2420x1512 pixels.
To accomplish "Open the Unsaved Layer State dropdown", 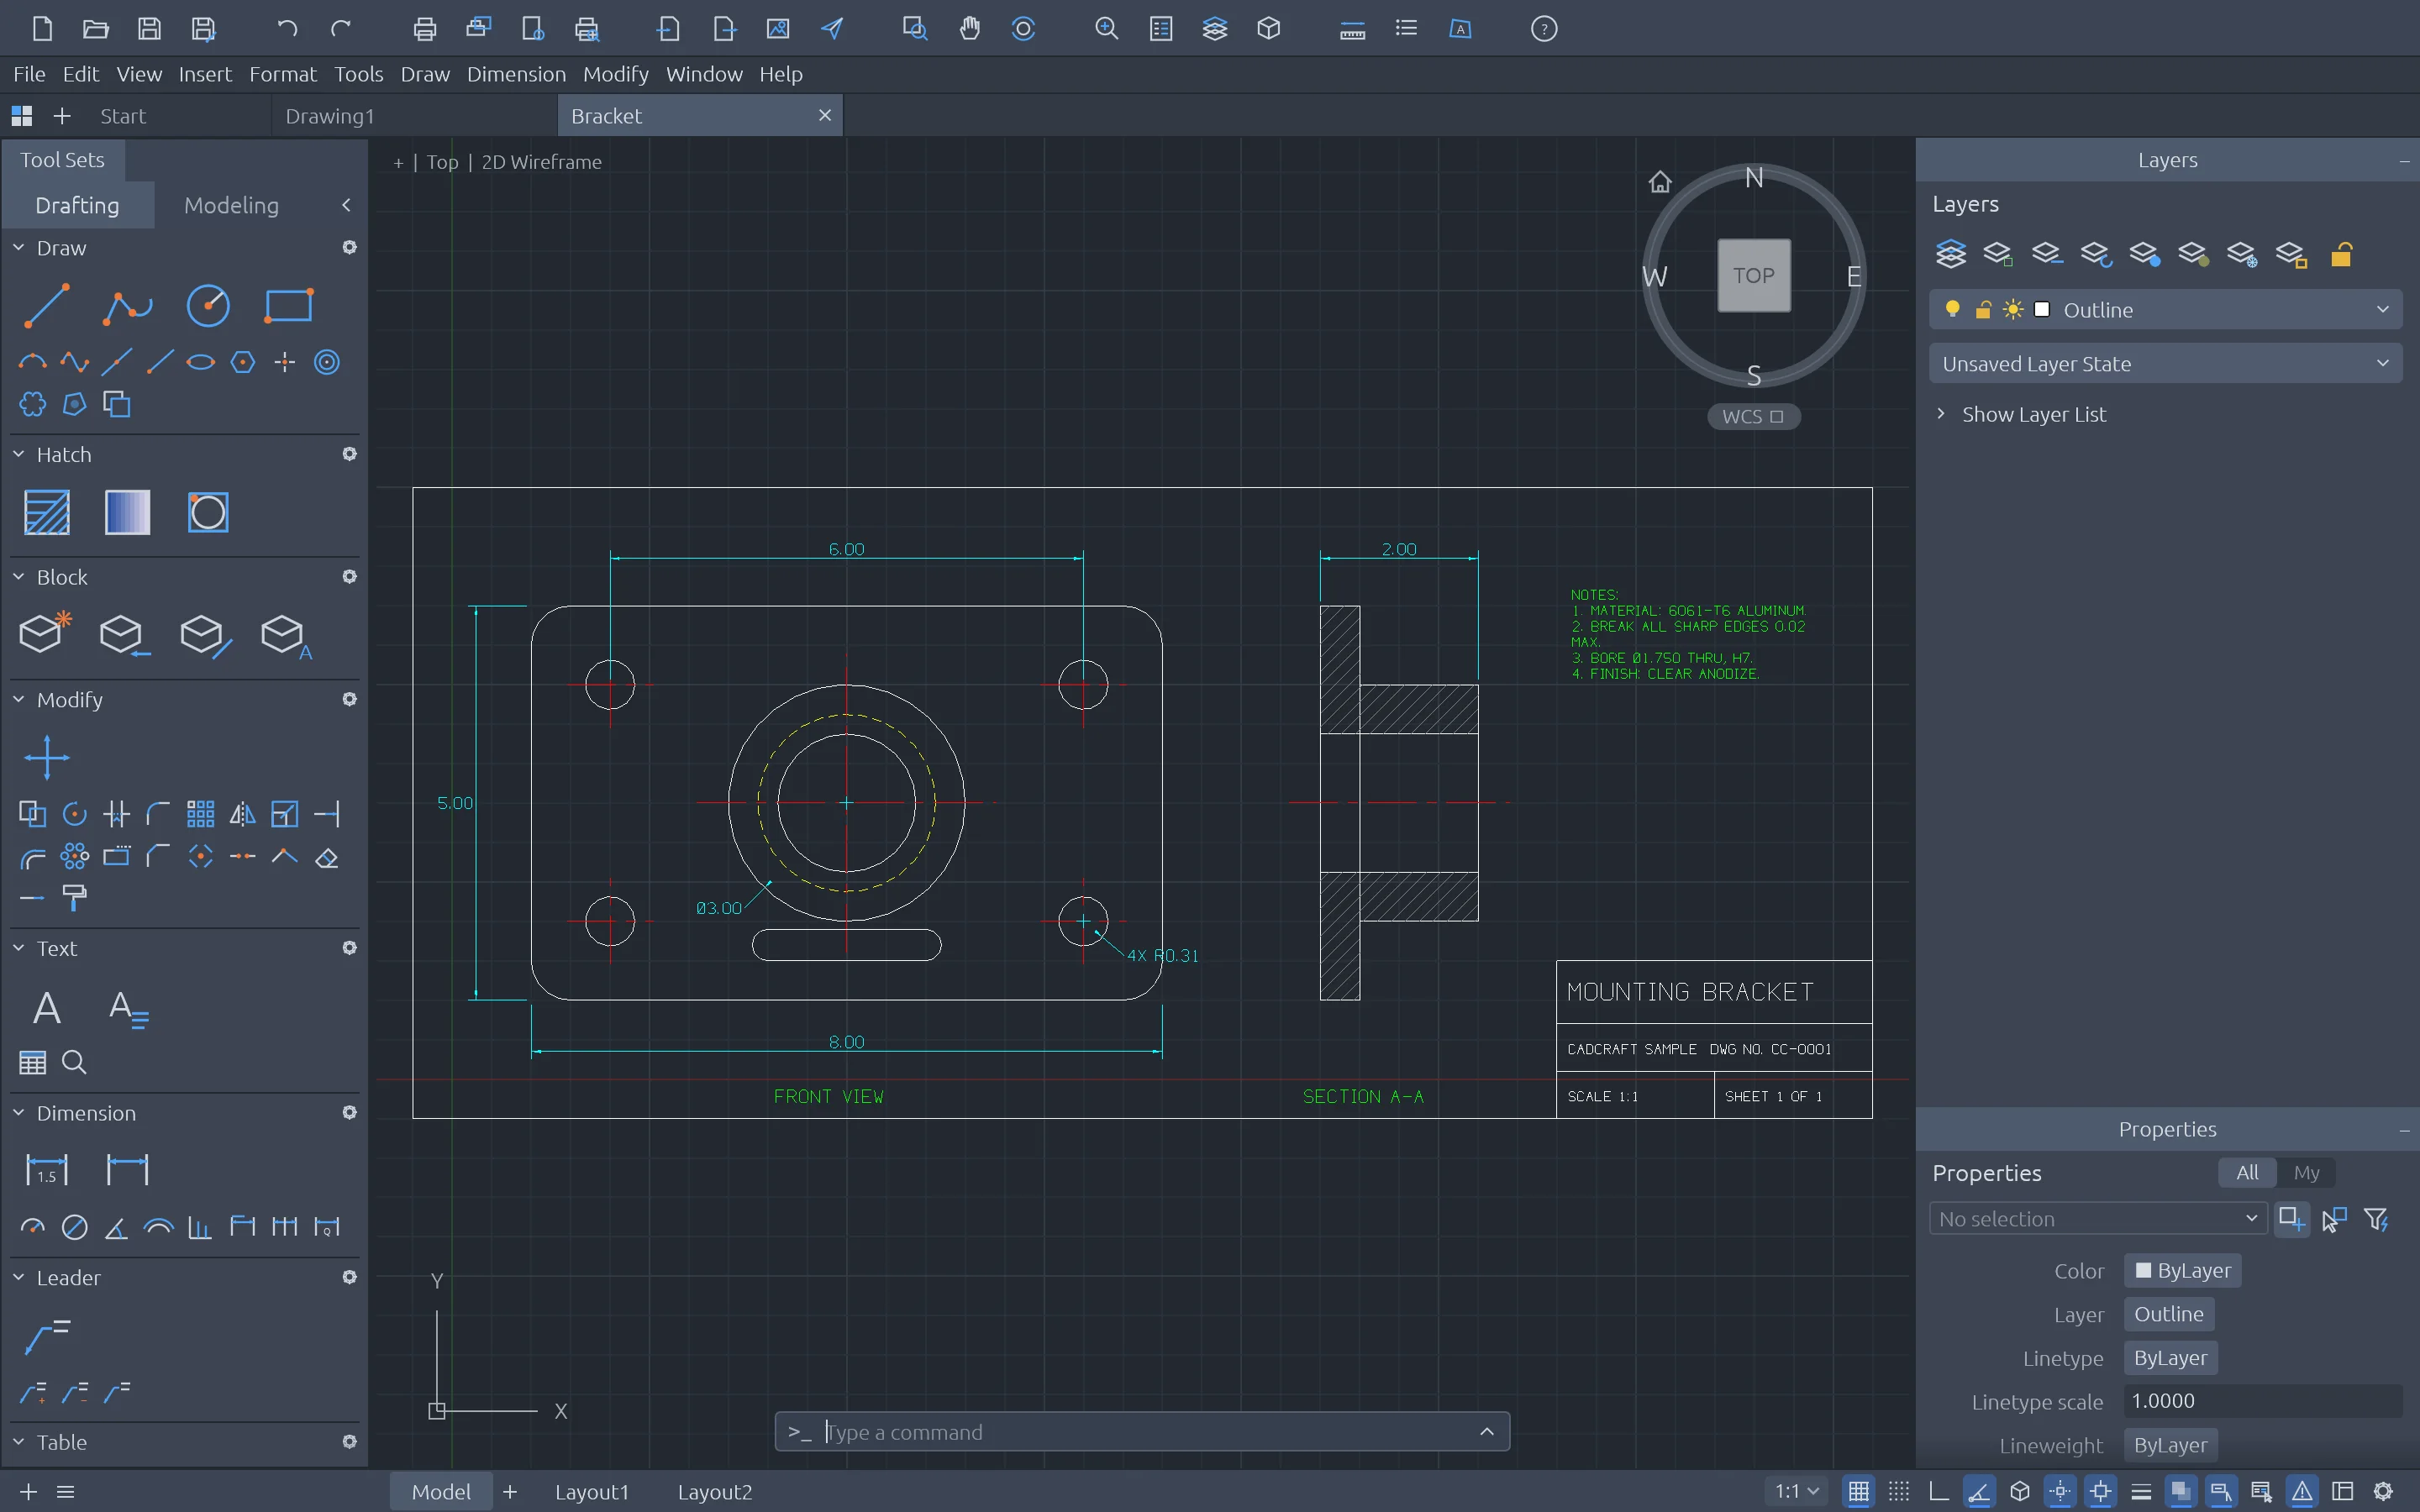I will coord(2165,363).
